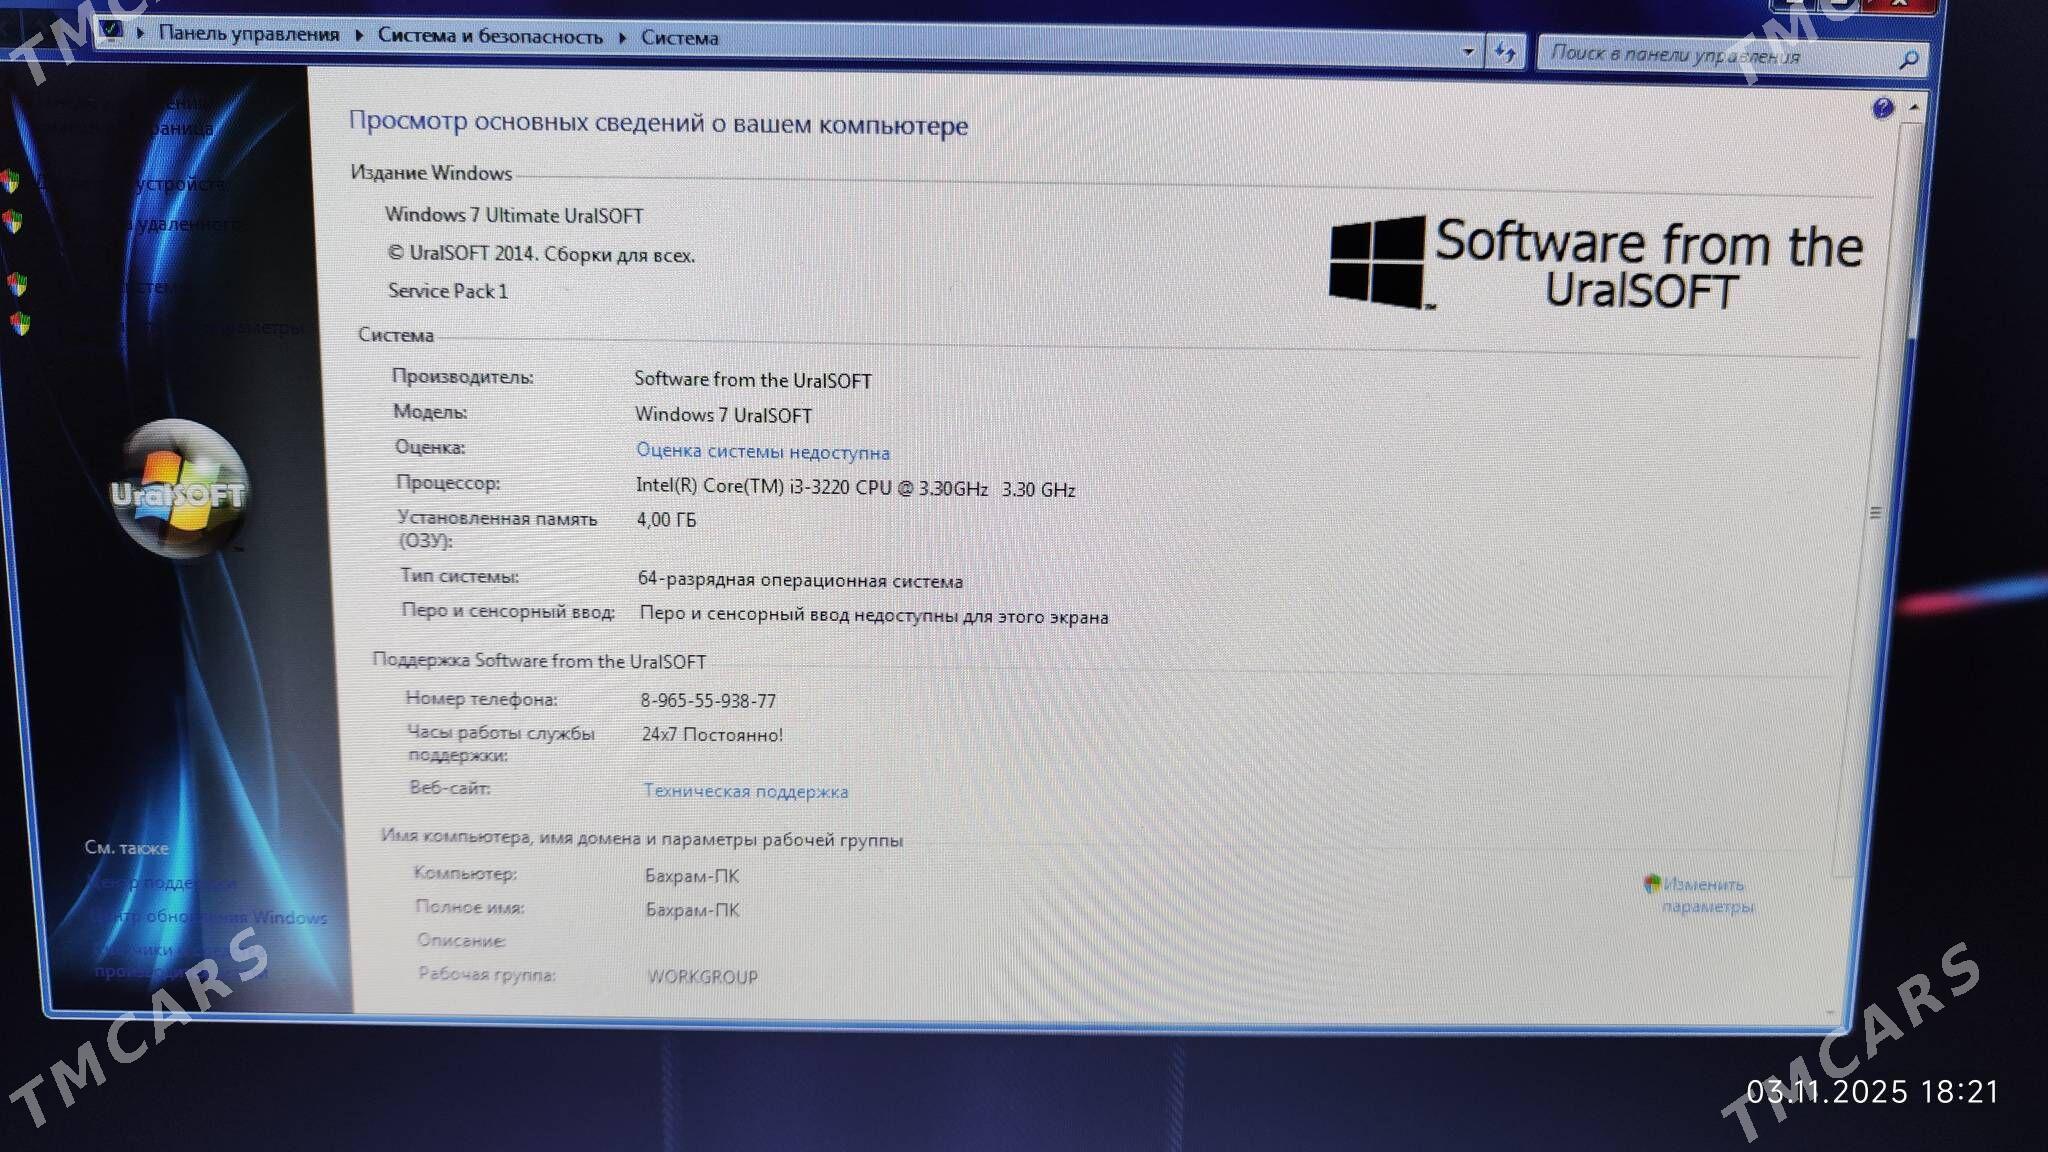Click the control panel icon in address bar

click(112, 30)
